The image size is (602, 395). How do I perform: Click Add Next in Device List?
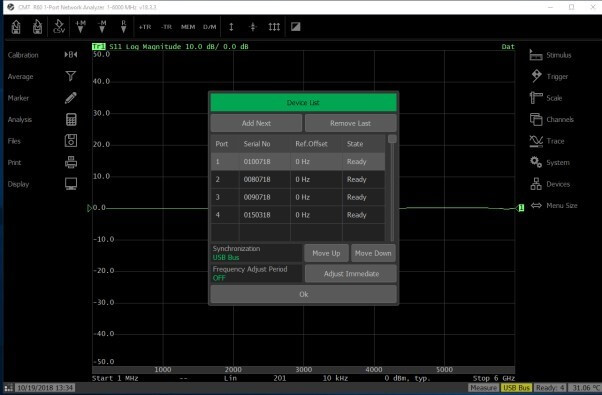[x=256, y=123]
